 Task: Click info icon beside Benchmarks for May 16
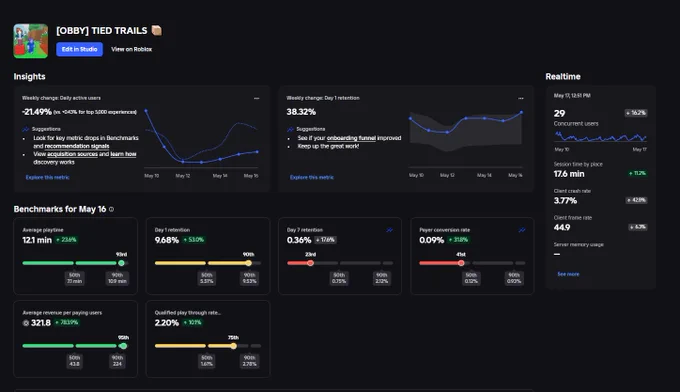(111, 209)
